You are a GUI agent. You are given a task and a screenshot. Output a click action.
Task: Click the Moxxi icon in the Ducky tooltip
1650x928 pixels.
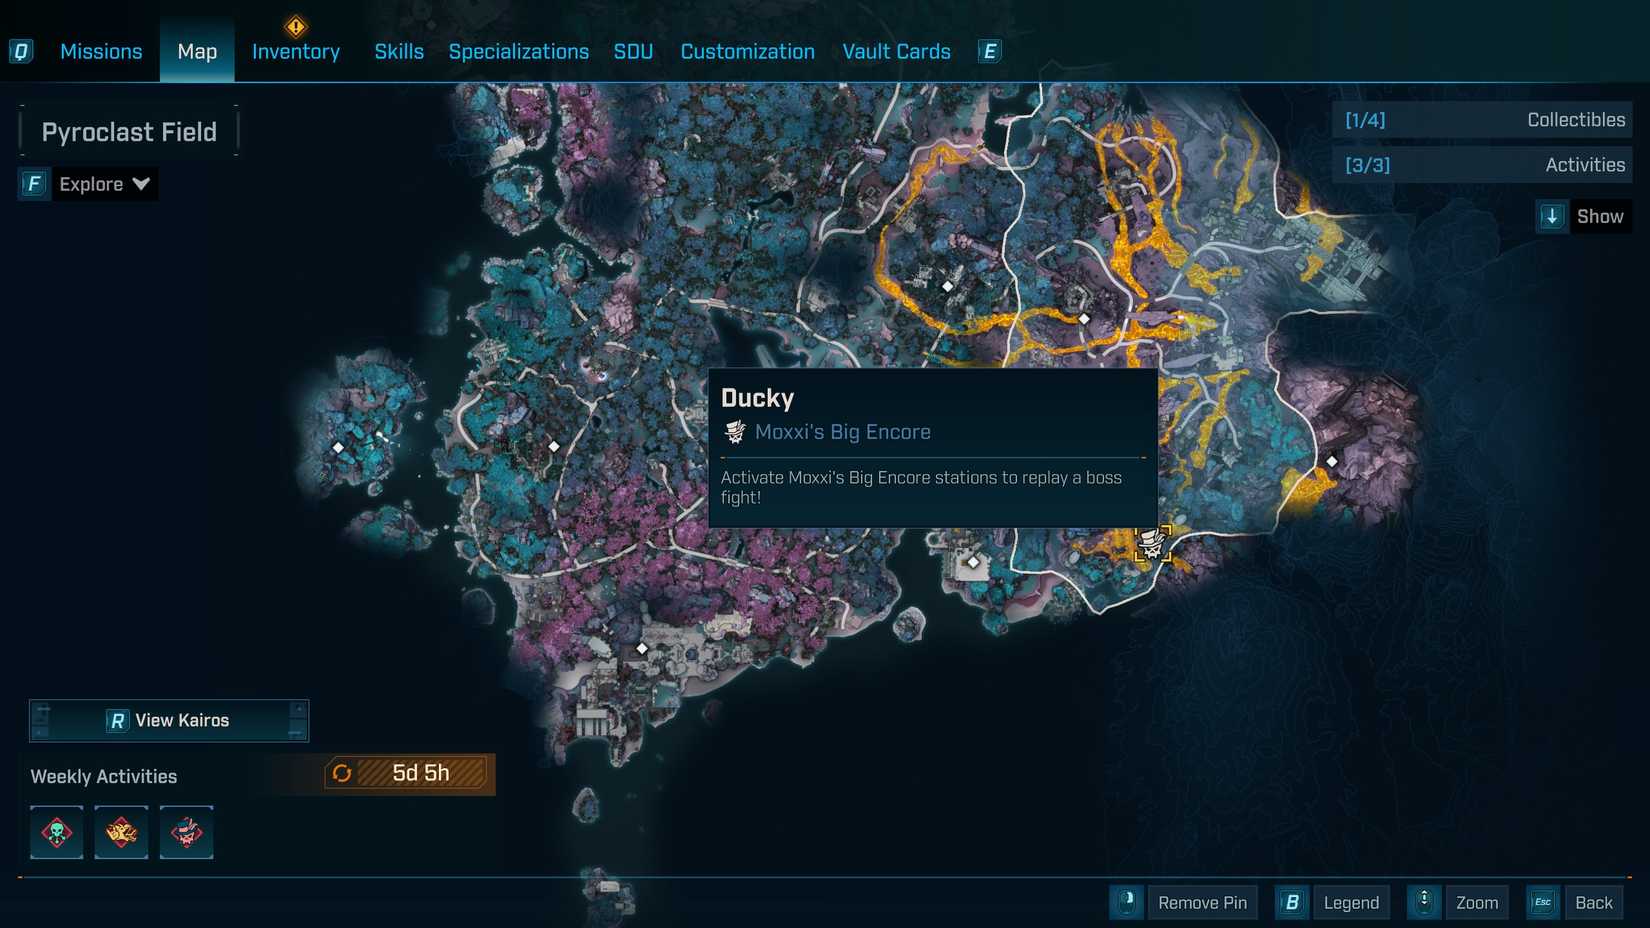coord(735,432)
